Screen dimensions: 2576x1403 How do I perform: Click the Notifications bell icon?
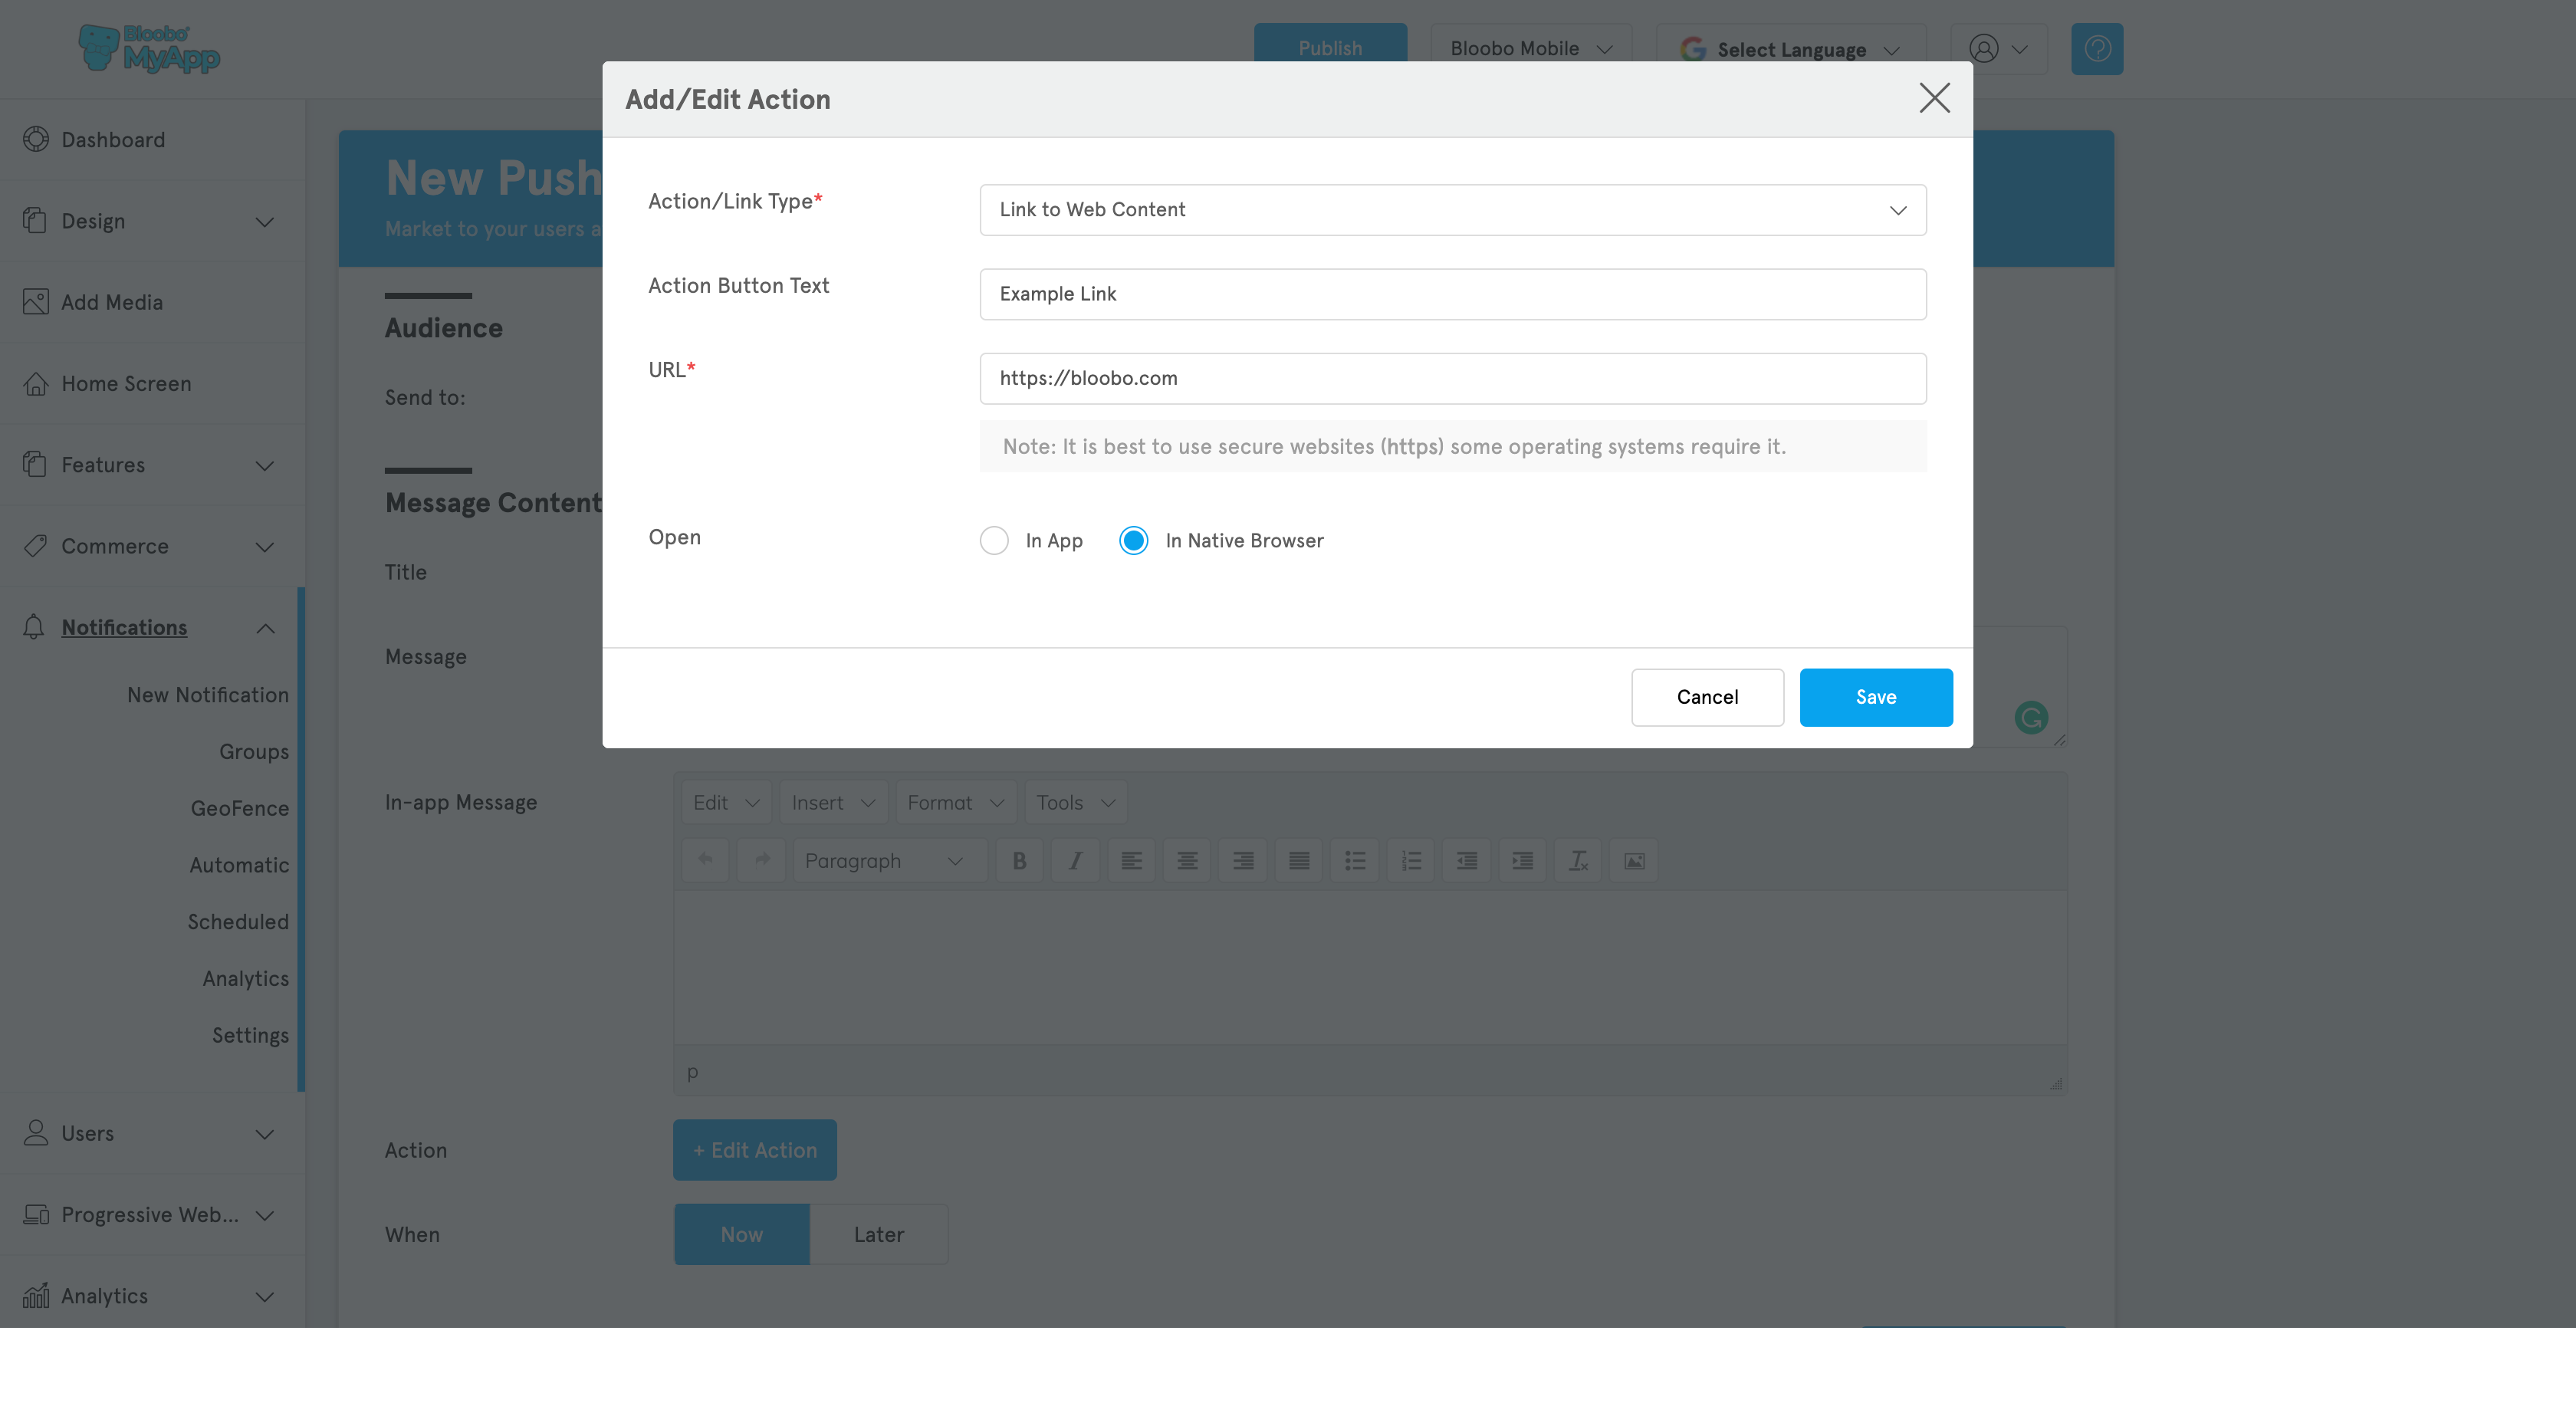[34, 627]
